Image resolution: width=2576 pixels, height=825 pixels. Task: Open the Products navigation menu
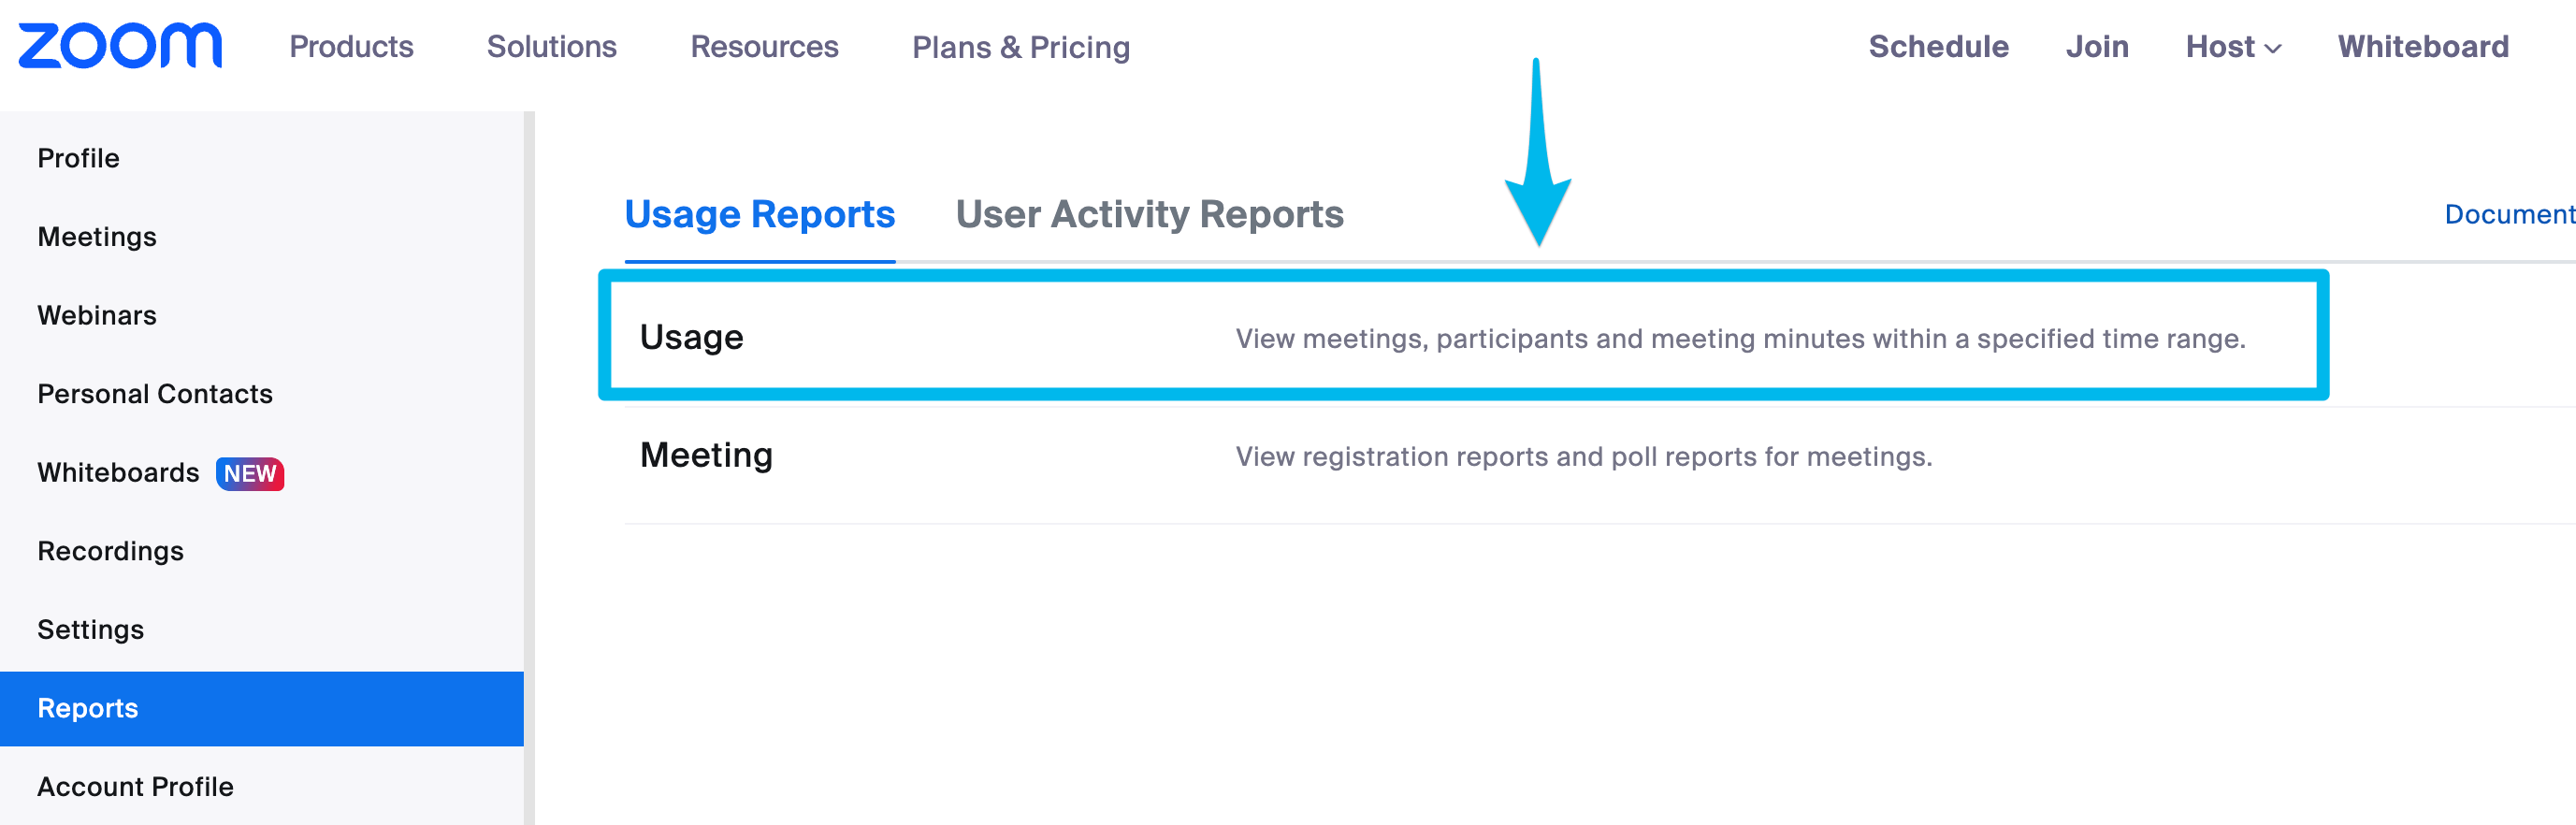[x=352, y=47]
